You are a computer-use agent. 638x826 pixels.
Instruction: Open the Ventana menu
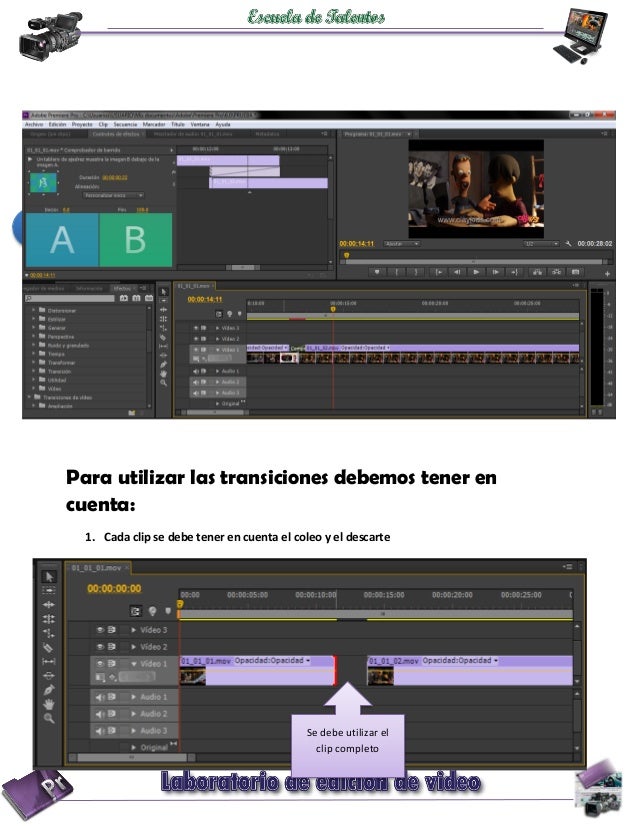click(x=200, y=125)
